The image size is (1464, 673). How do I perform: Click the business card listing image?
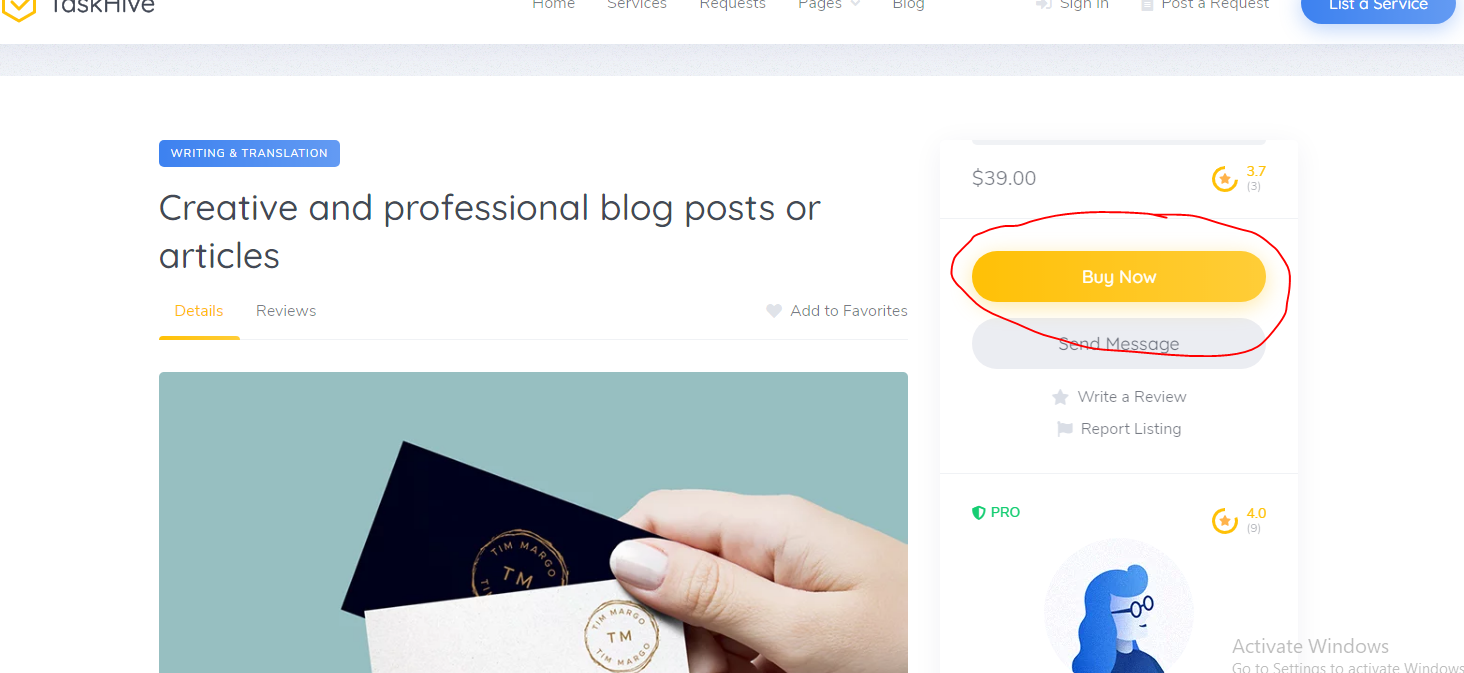(x=533, y=522)
